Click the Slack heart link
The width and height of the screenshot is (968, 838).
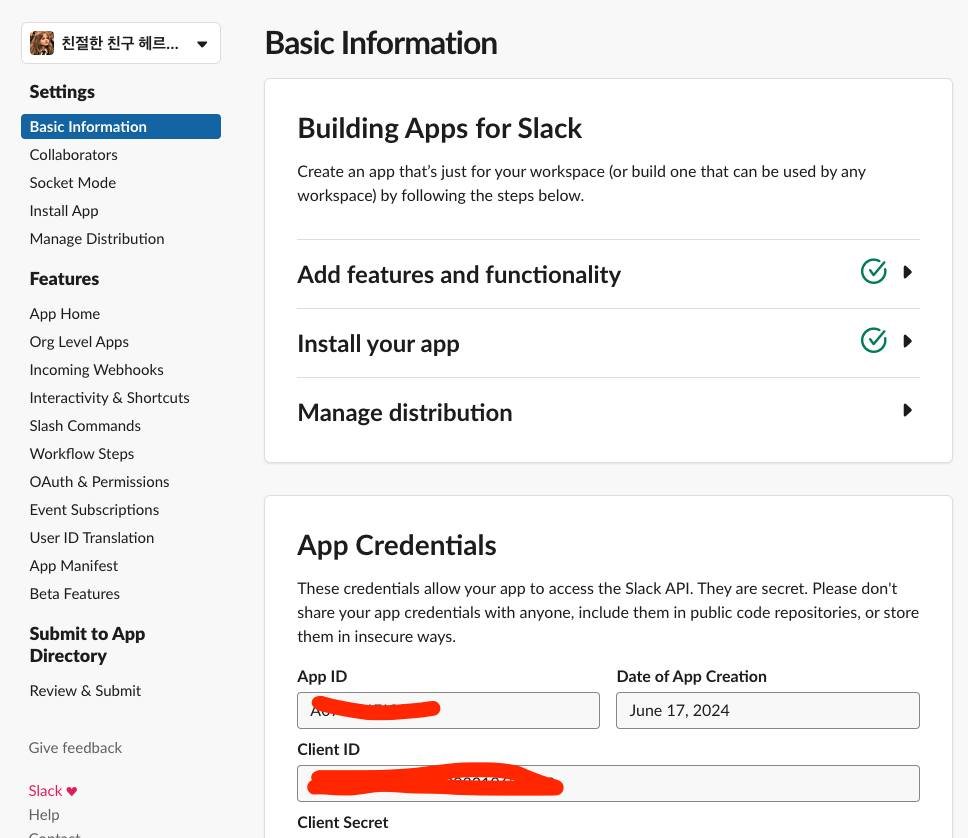53,791
